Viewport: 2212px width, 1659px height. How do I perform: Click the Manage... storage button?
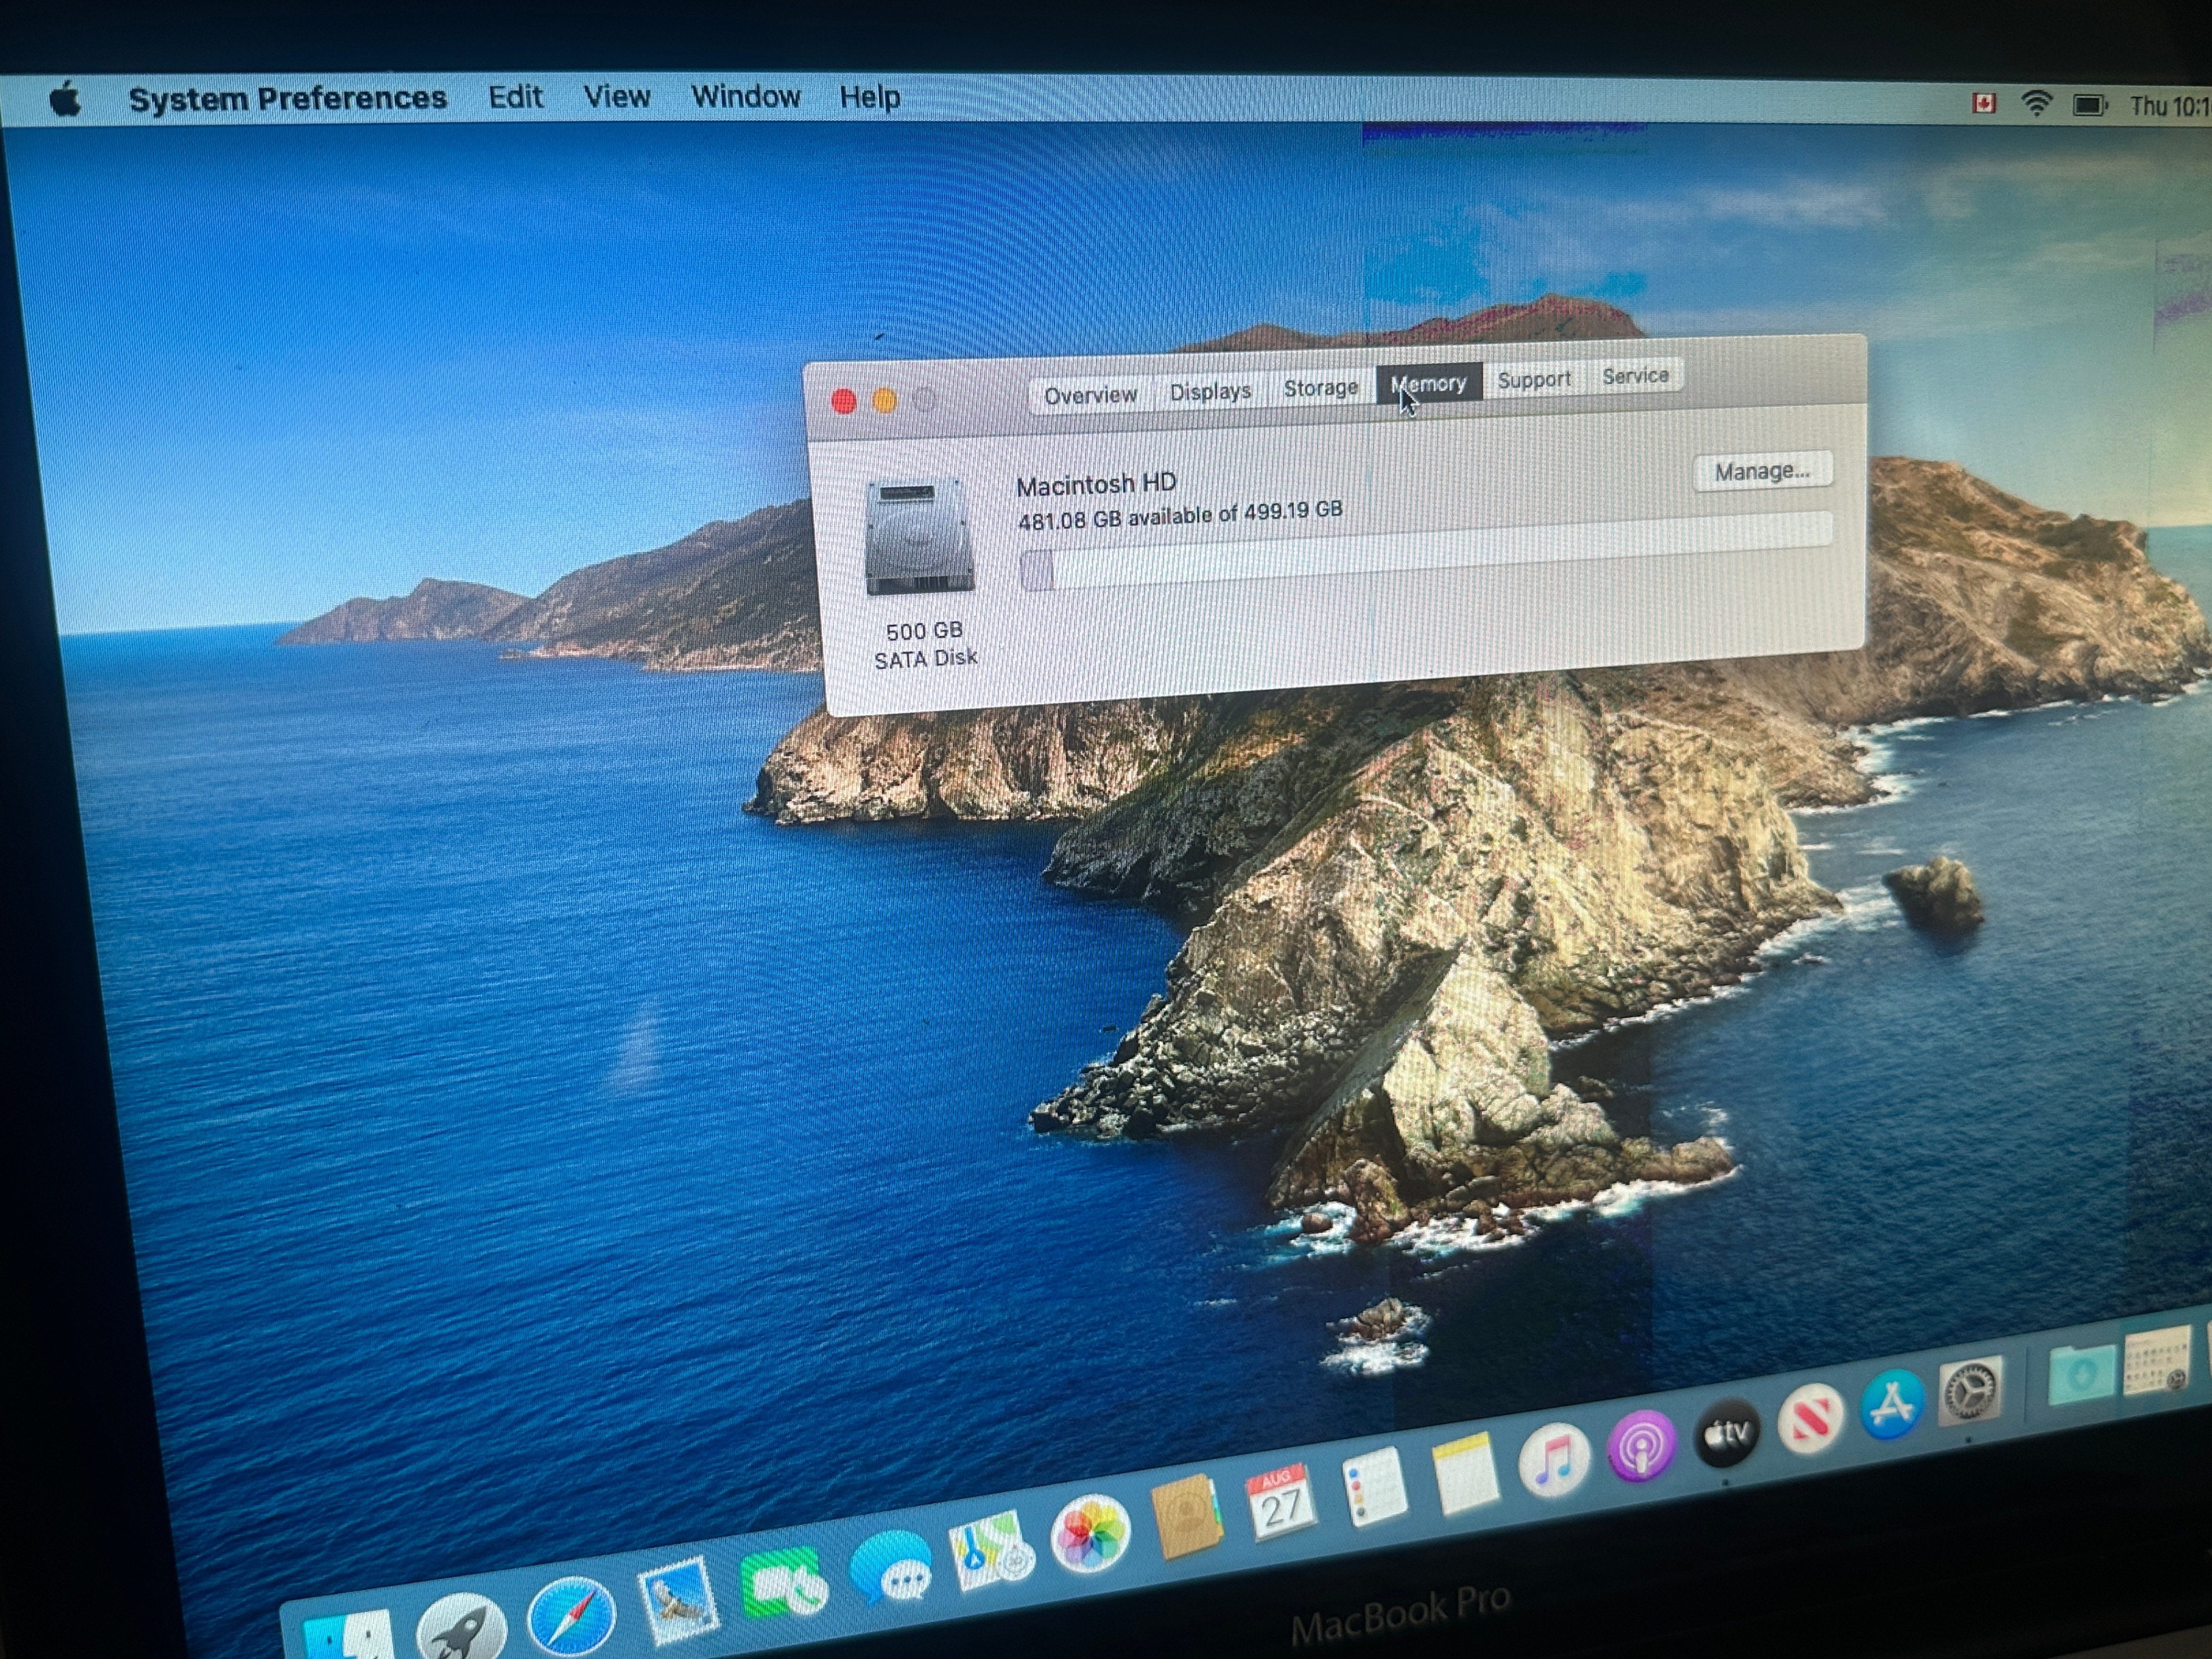point(1762,471)
